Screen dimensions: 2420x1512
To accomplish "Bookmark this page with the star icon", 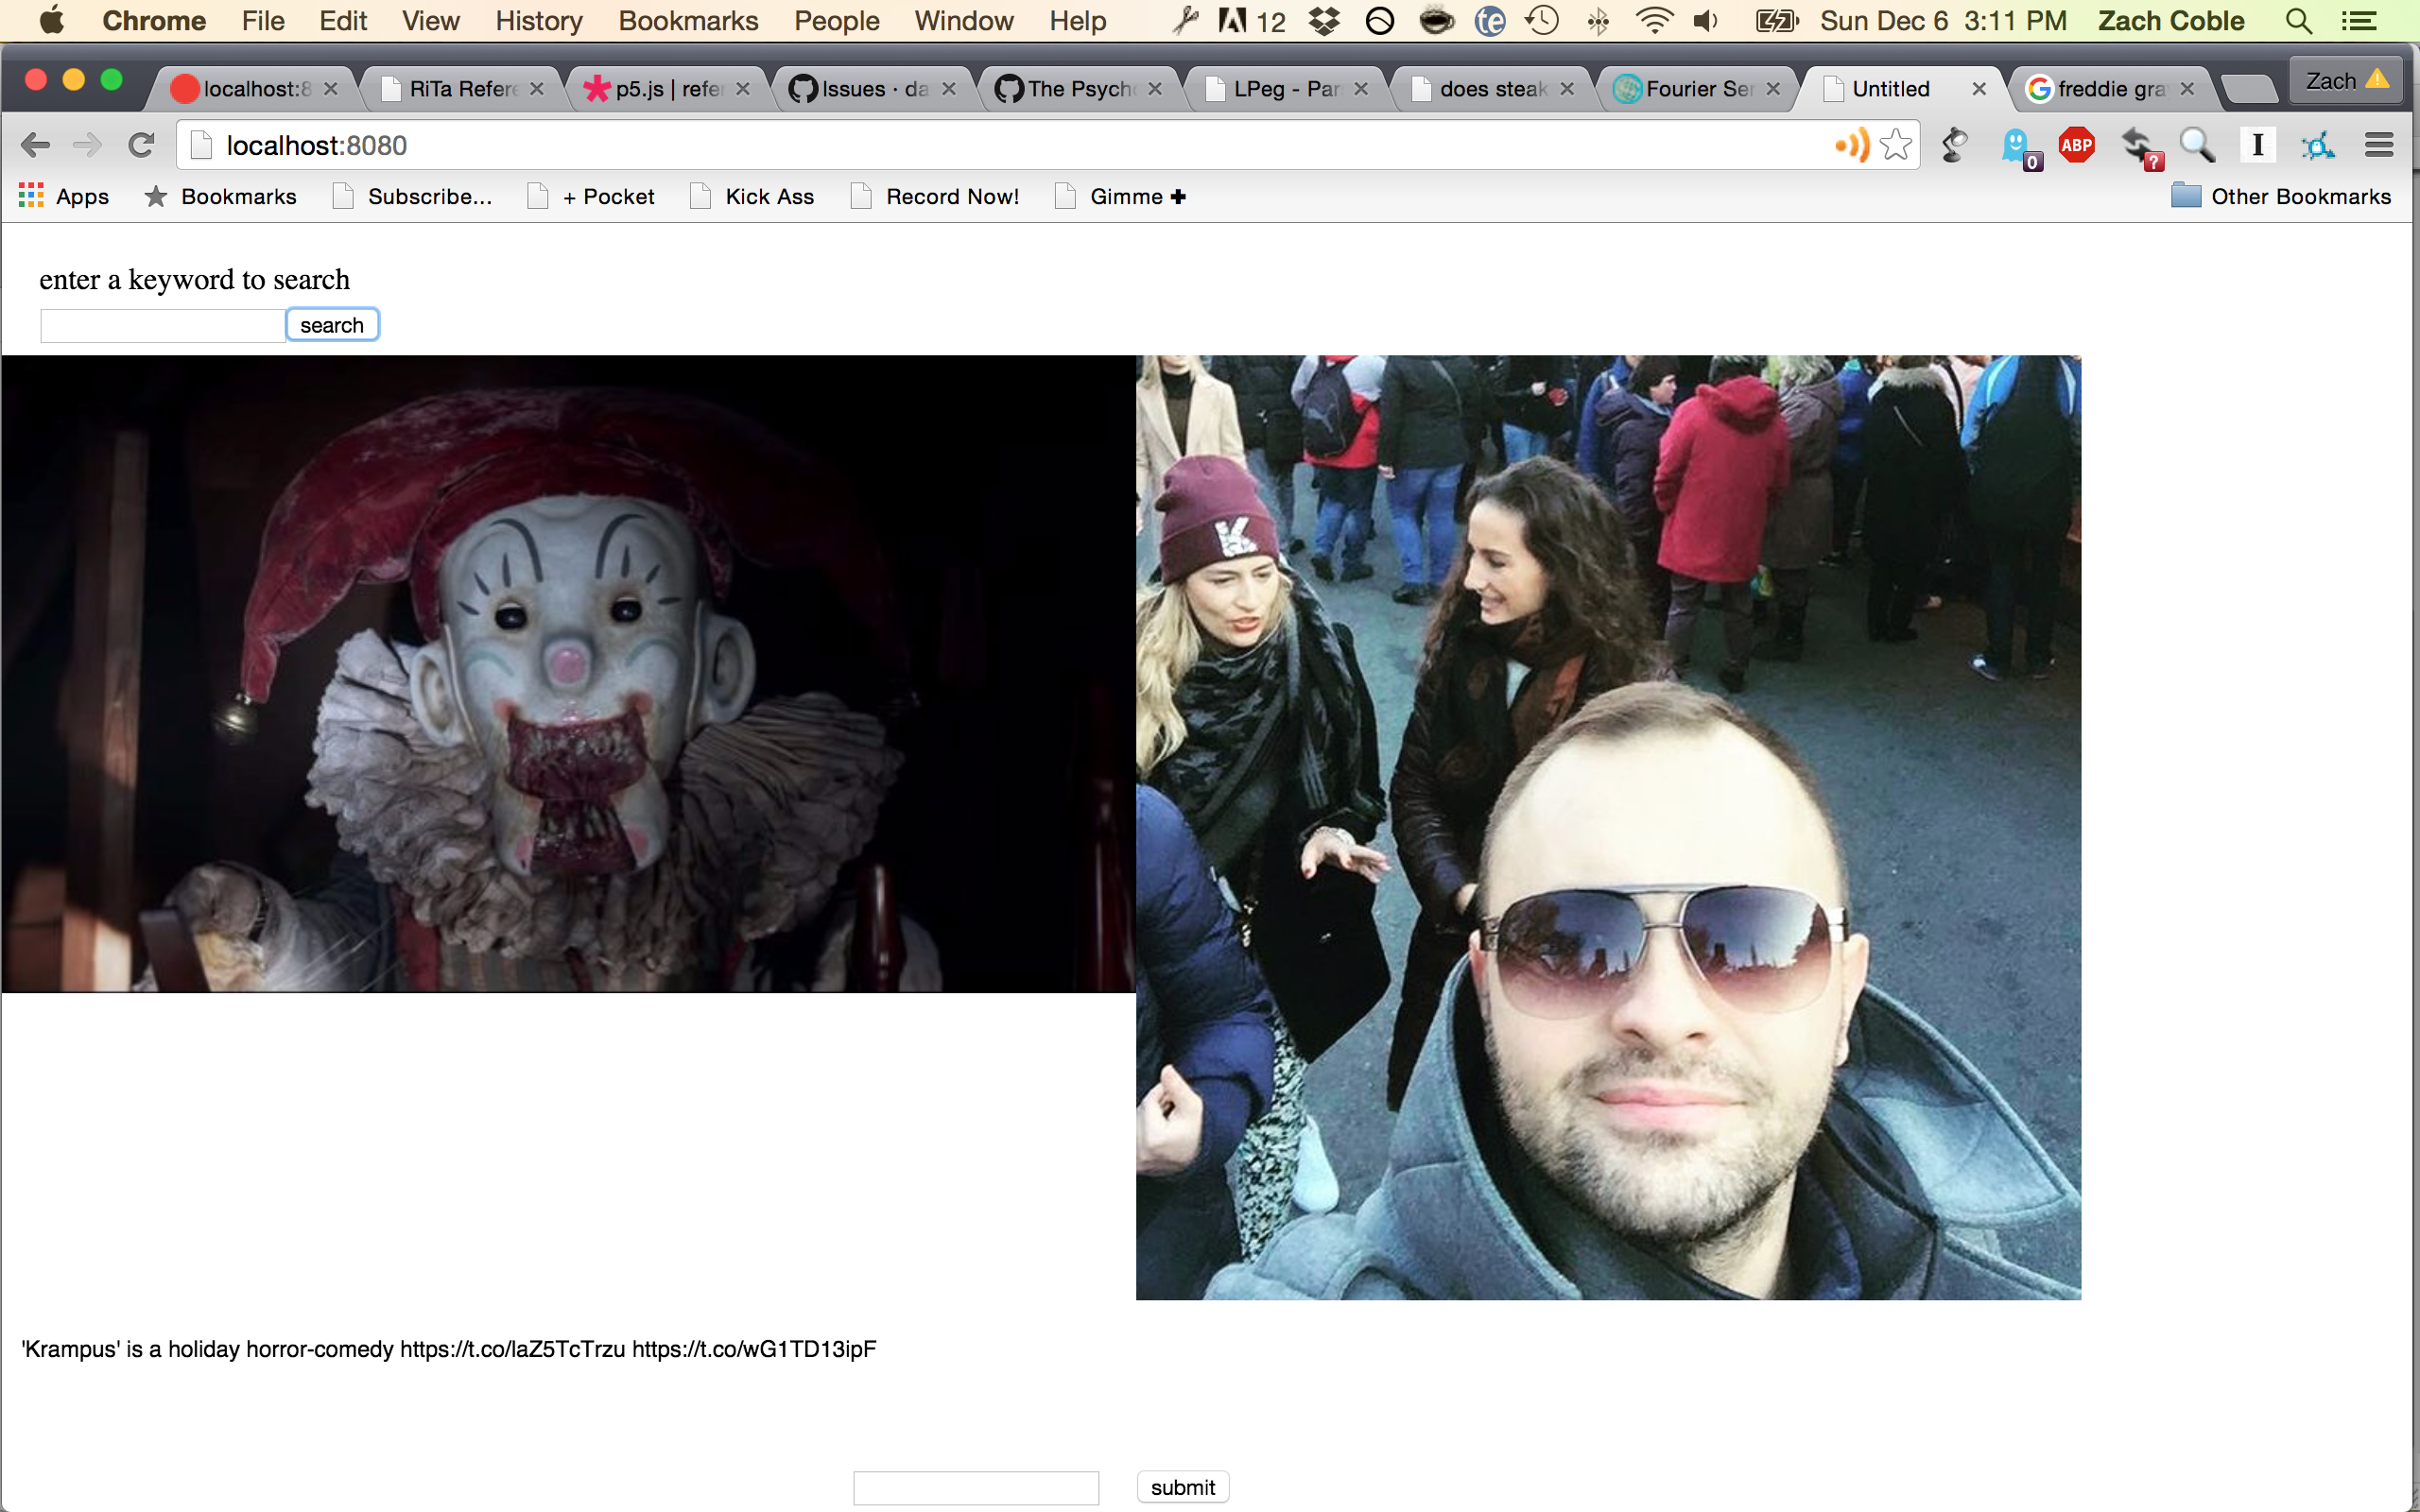I will coord(1895,146).
